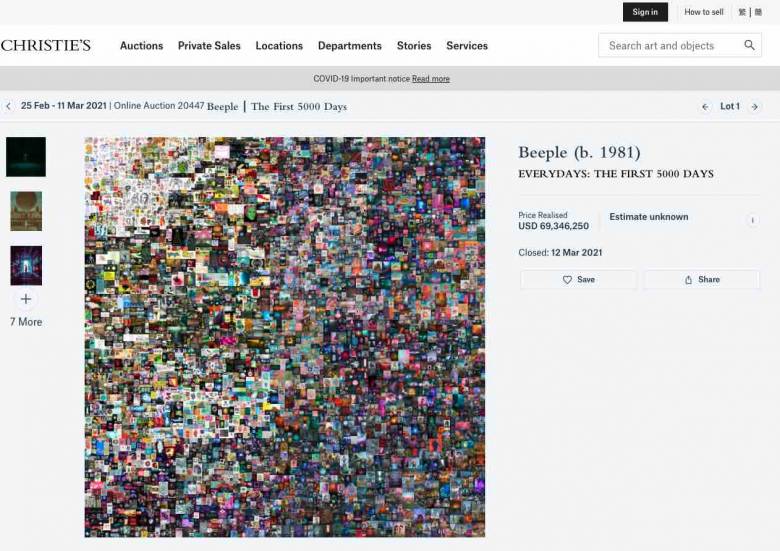Click the search magnifier icon

(749, 45)
